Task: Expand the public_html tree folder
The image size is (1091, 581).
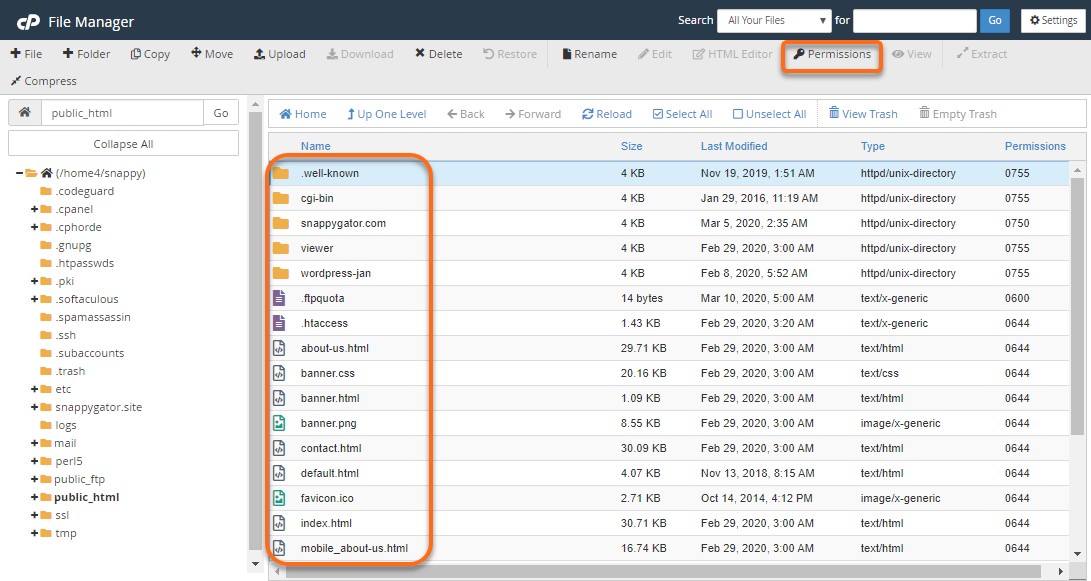Action: (x=34, y=497)
